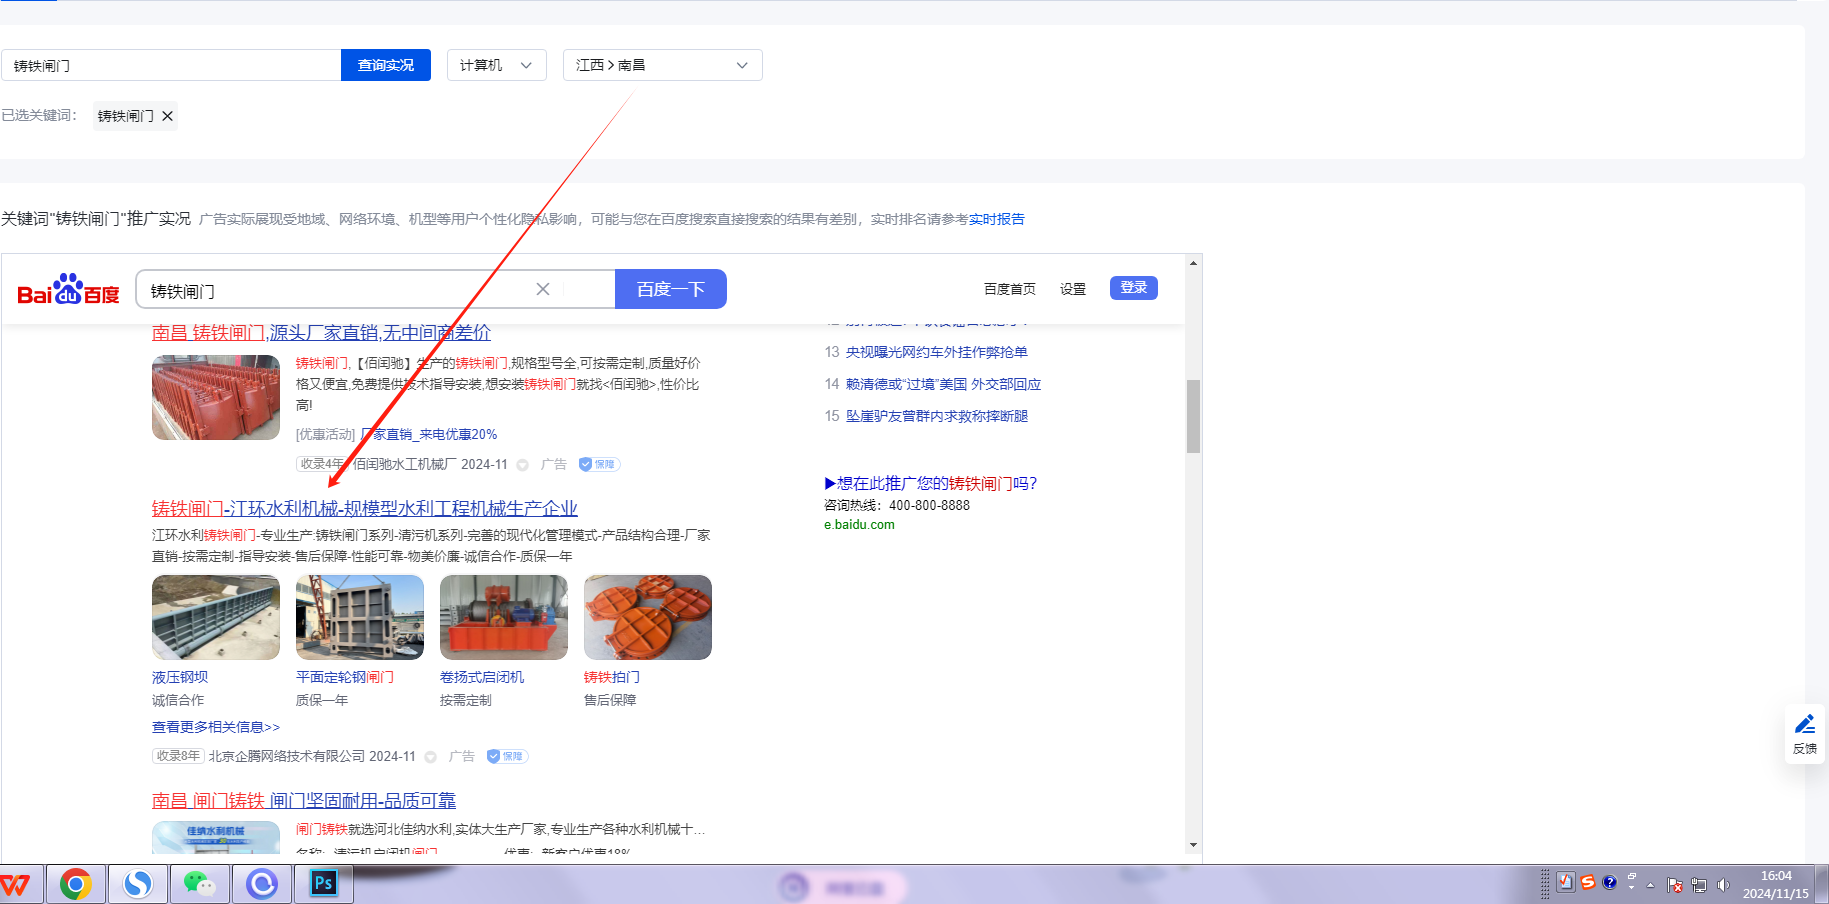
Task: Open the Action Center flag icon
Action: coord(1675,885)
